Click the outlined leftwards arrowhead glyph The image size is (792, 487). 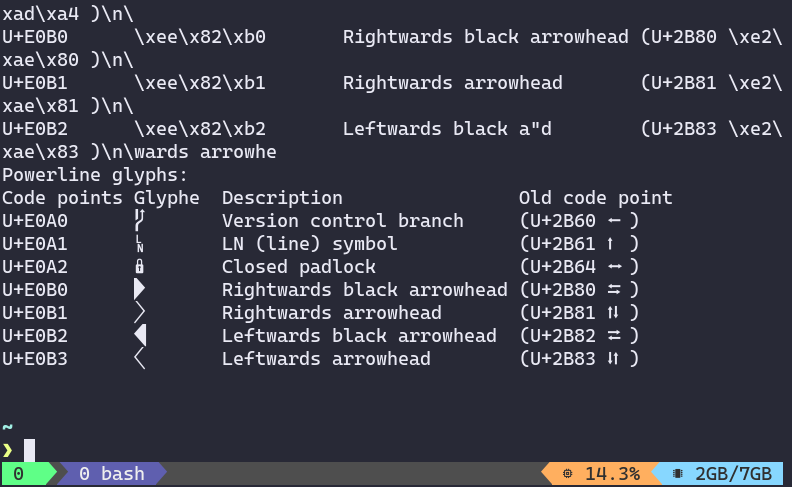click(x=140, y=359)
